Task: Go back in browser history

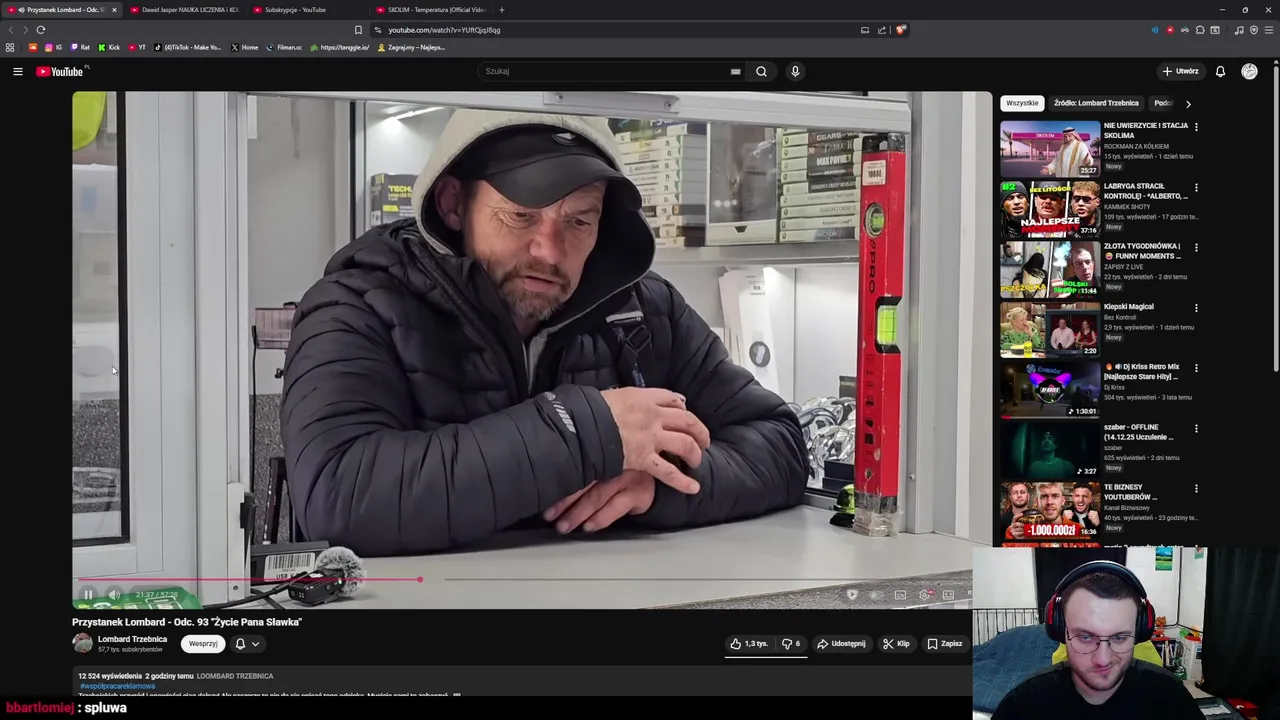Action: [12, 30]
